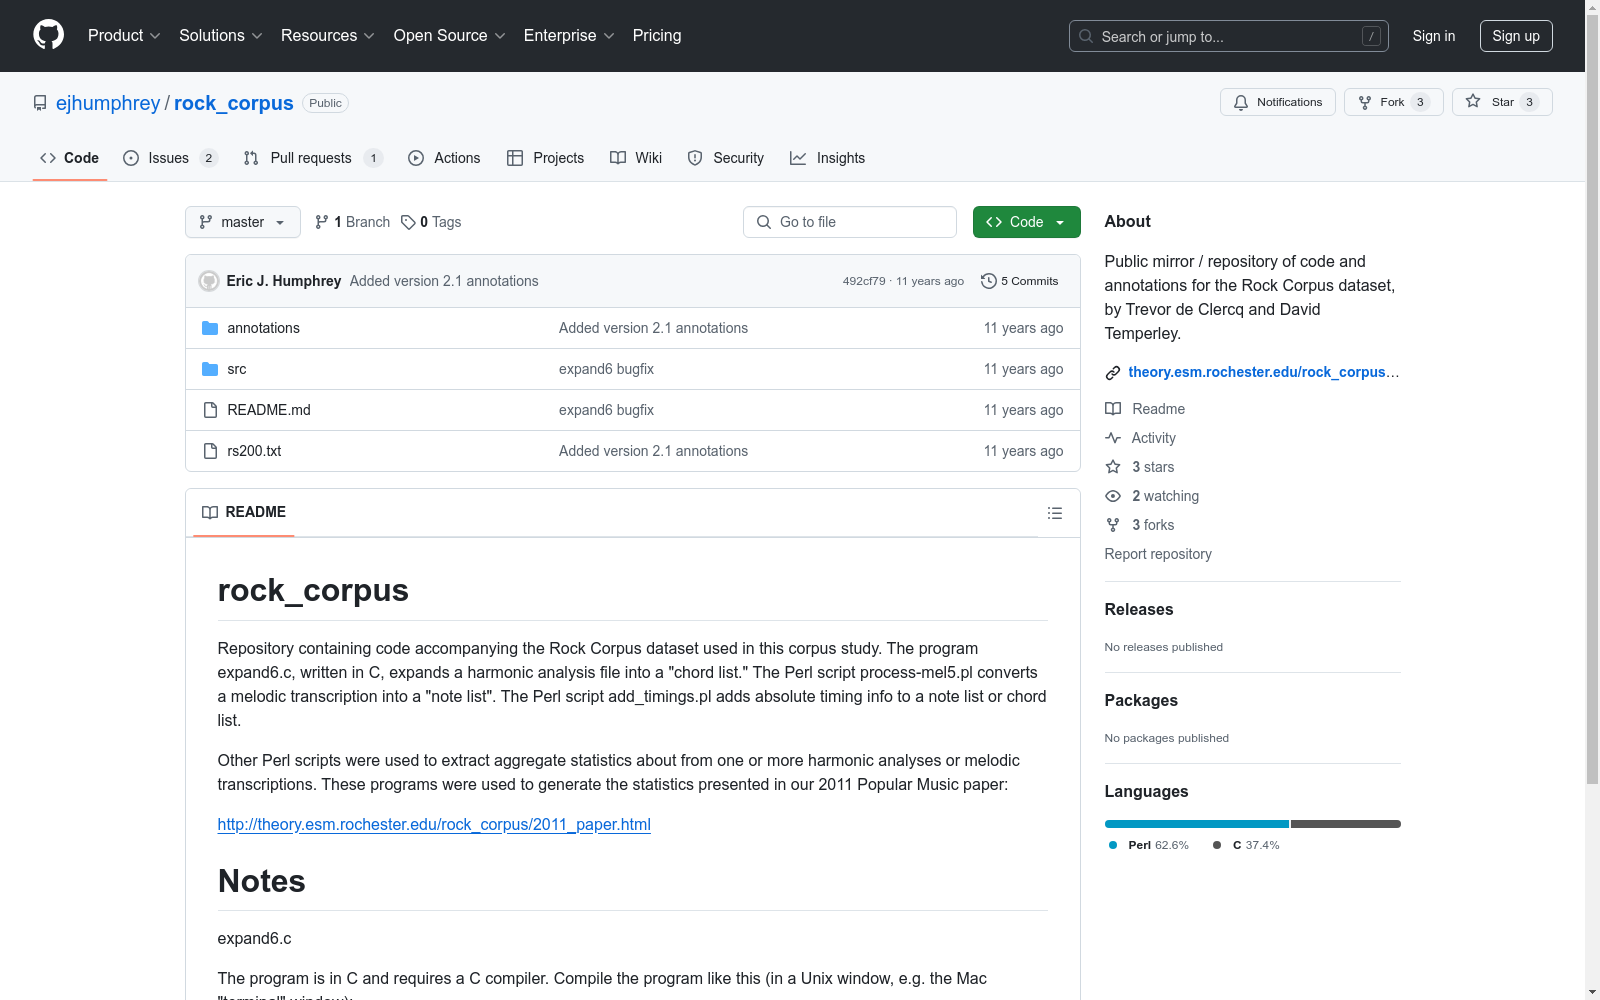Image resolution: width=1600 pixels, height=1000 pixels.
Task: Select the README tab in file viewer
Action: pos(244,512)
